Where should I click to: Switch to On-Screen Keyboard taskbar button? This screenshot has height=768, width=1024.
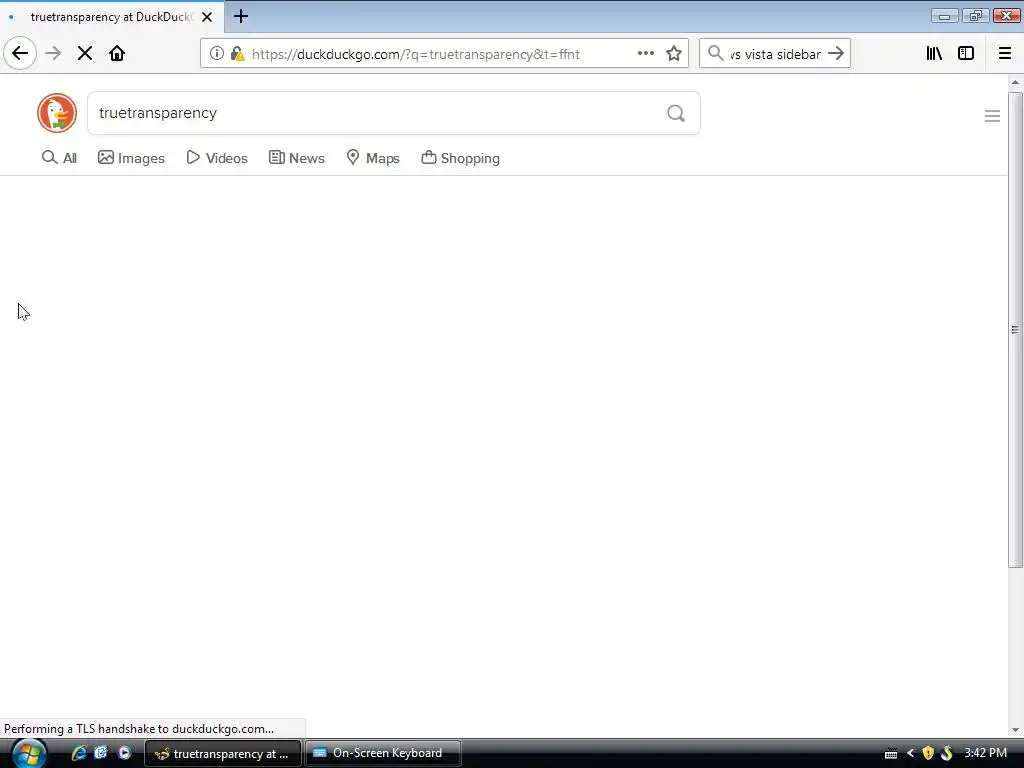[383, 754]
